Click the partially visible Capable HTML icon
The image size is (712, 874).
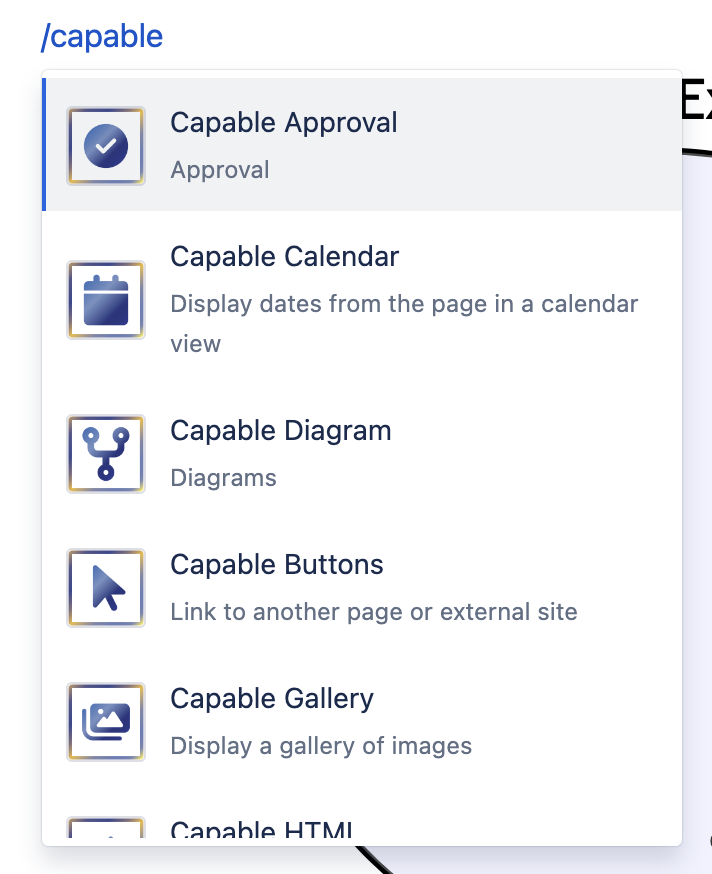106,827
